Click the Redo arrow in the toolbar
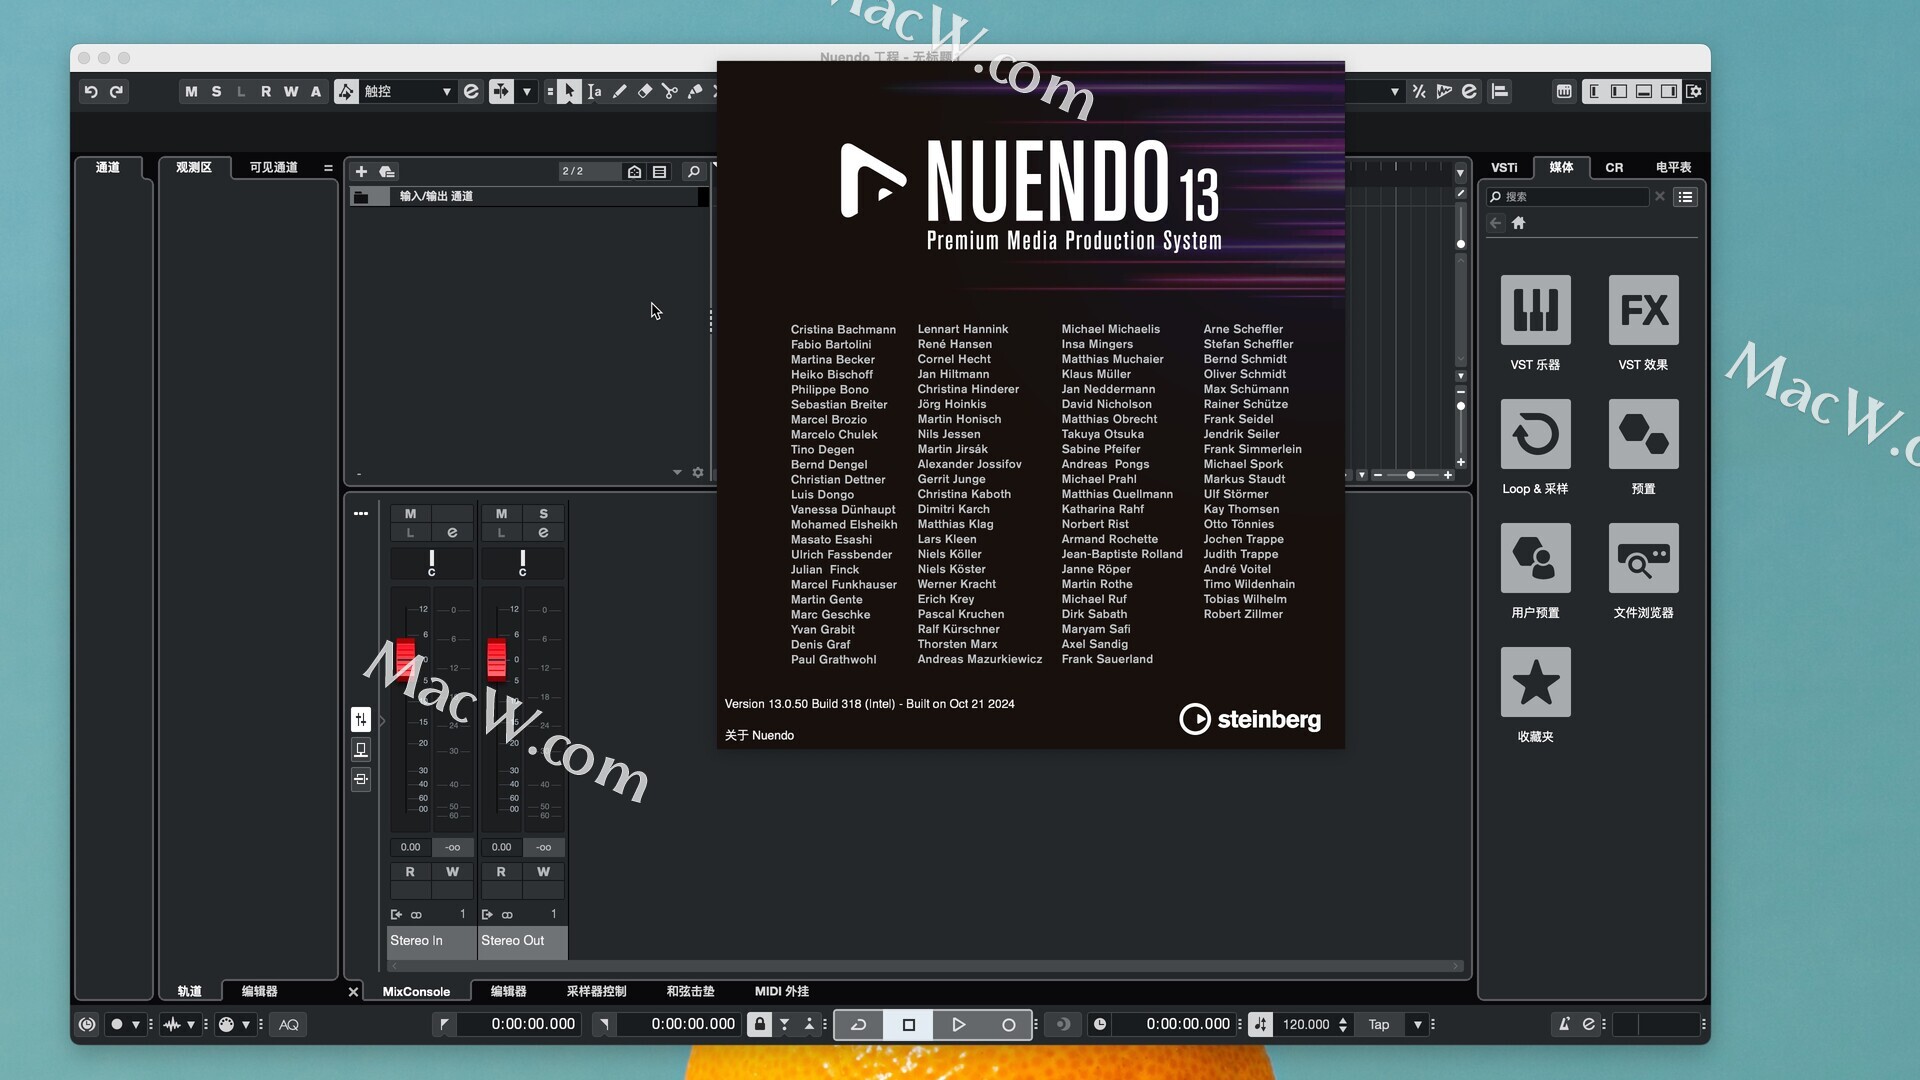Screen dimensions: 1920x1080 116,91
